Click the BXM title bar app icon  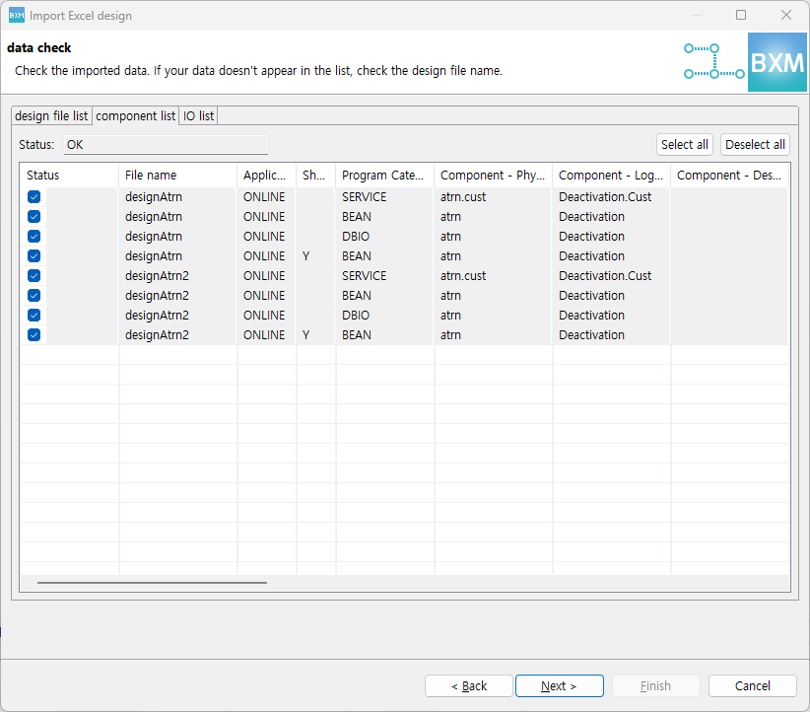tap(16, 15)
